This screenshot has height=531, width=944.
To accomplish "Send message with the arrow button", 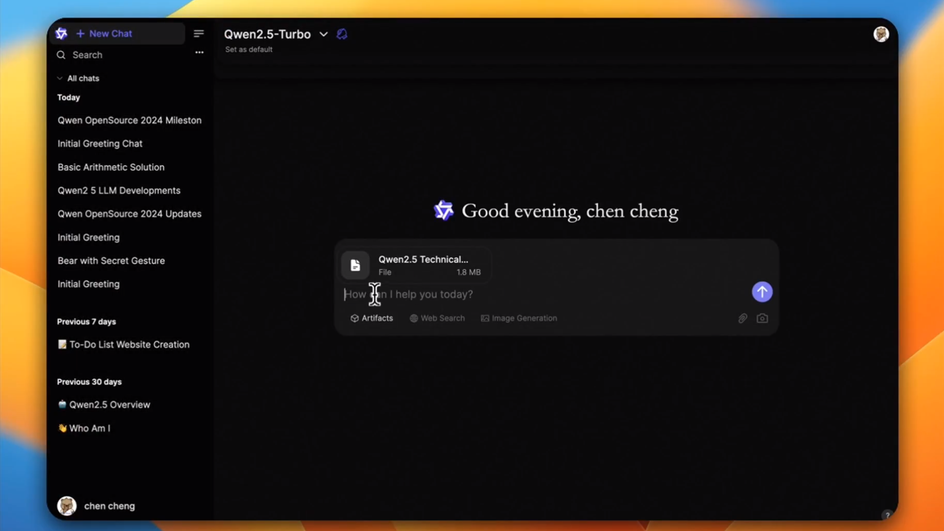I will [762, 292].
